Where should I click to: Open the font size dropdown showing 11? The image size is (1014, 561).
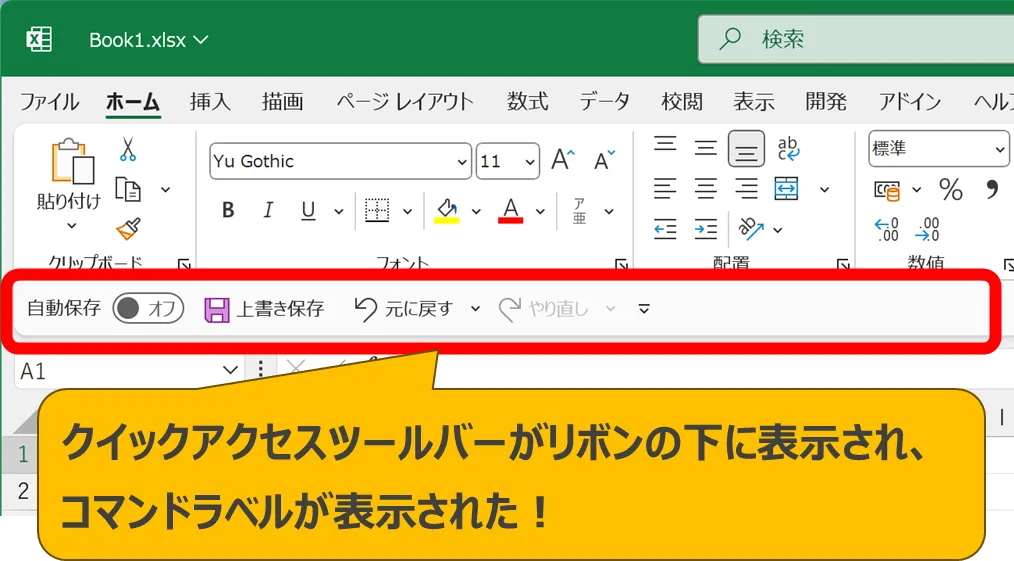[x=528, y=162]
